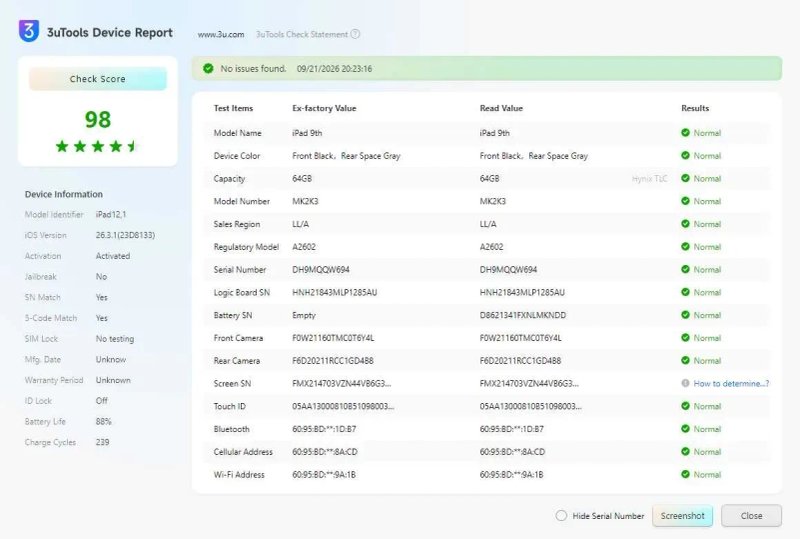Screen dimensions: 800x539
Task: Click the Front Camera row Normal check icon
Action: click(x=685, y=338)
